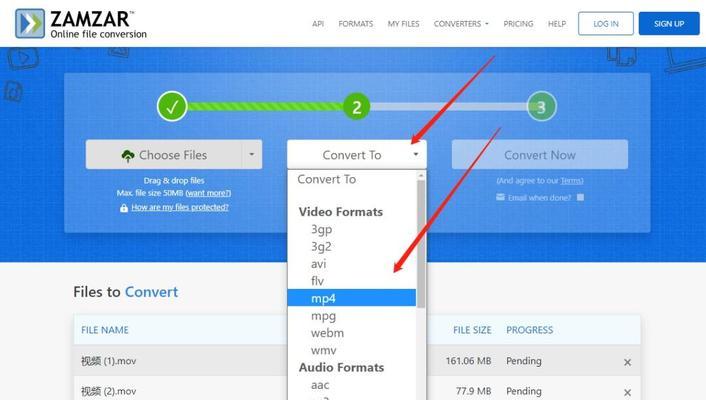
Task: Click the Files to Convert heading
Action: (x=126, y=292)
